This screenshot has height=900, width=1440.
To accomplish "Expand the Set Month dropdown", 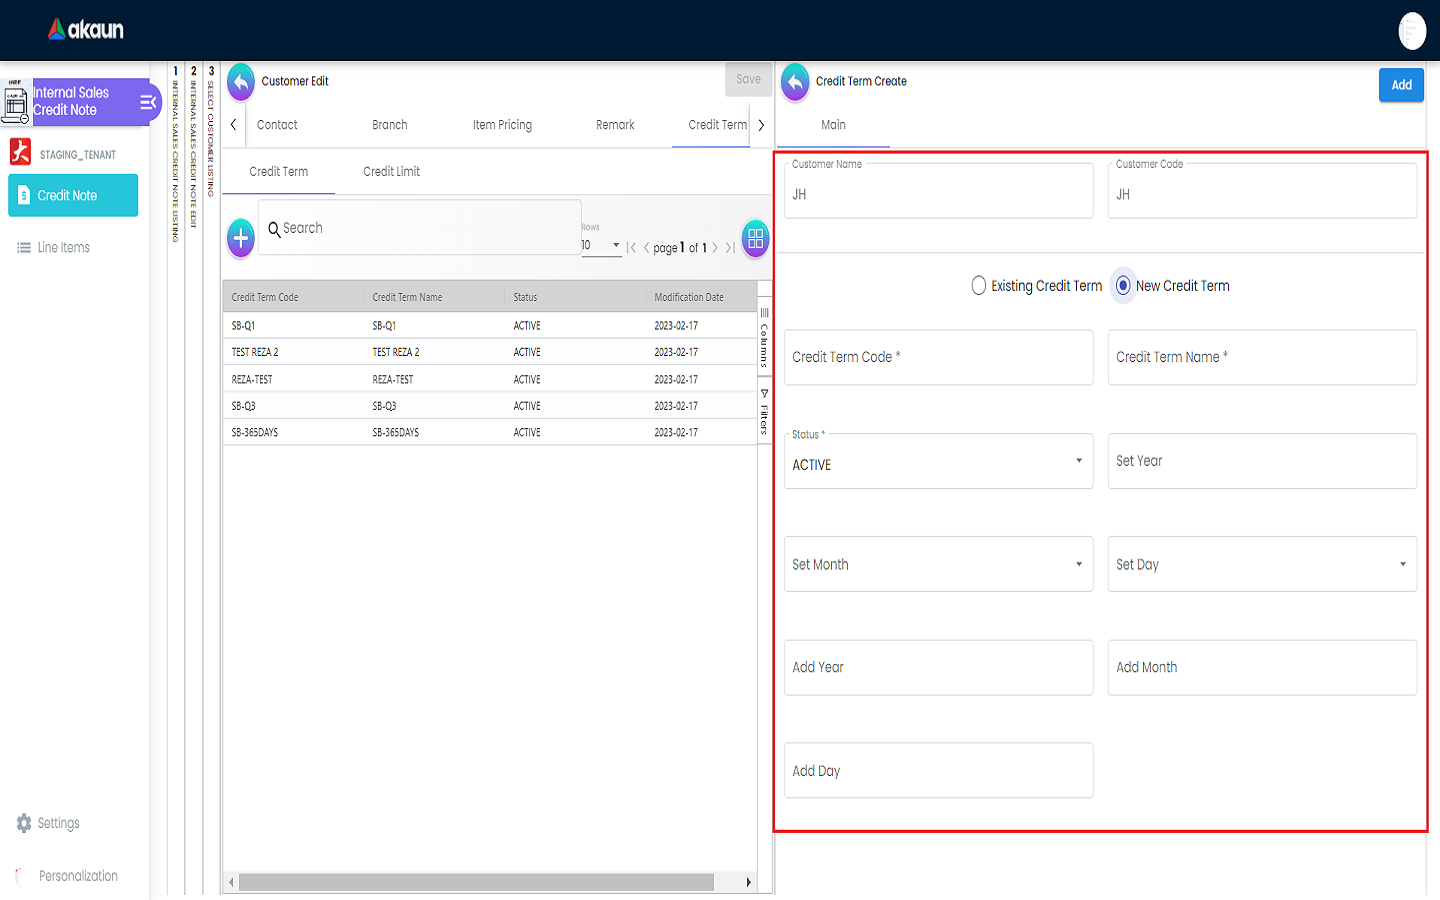I will click(938, 565).
